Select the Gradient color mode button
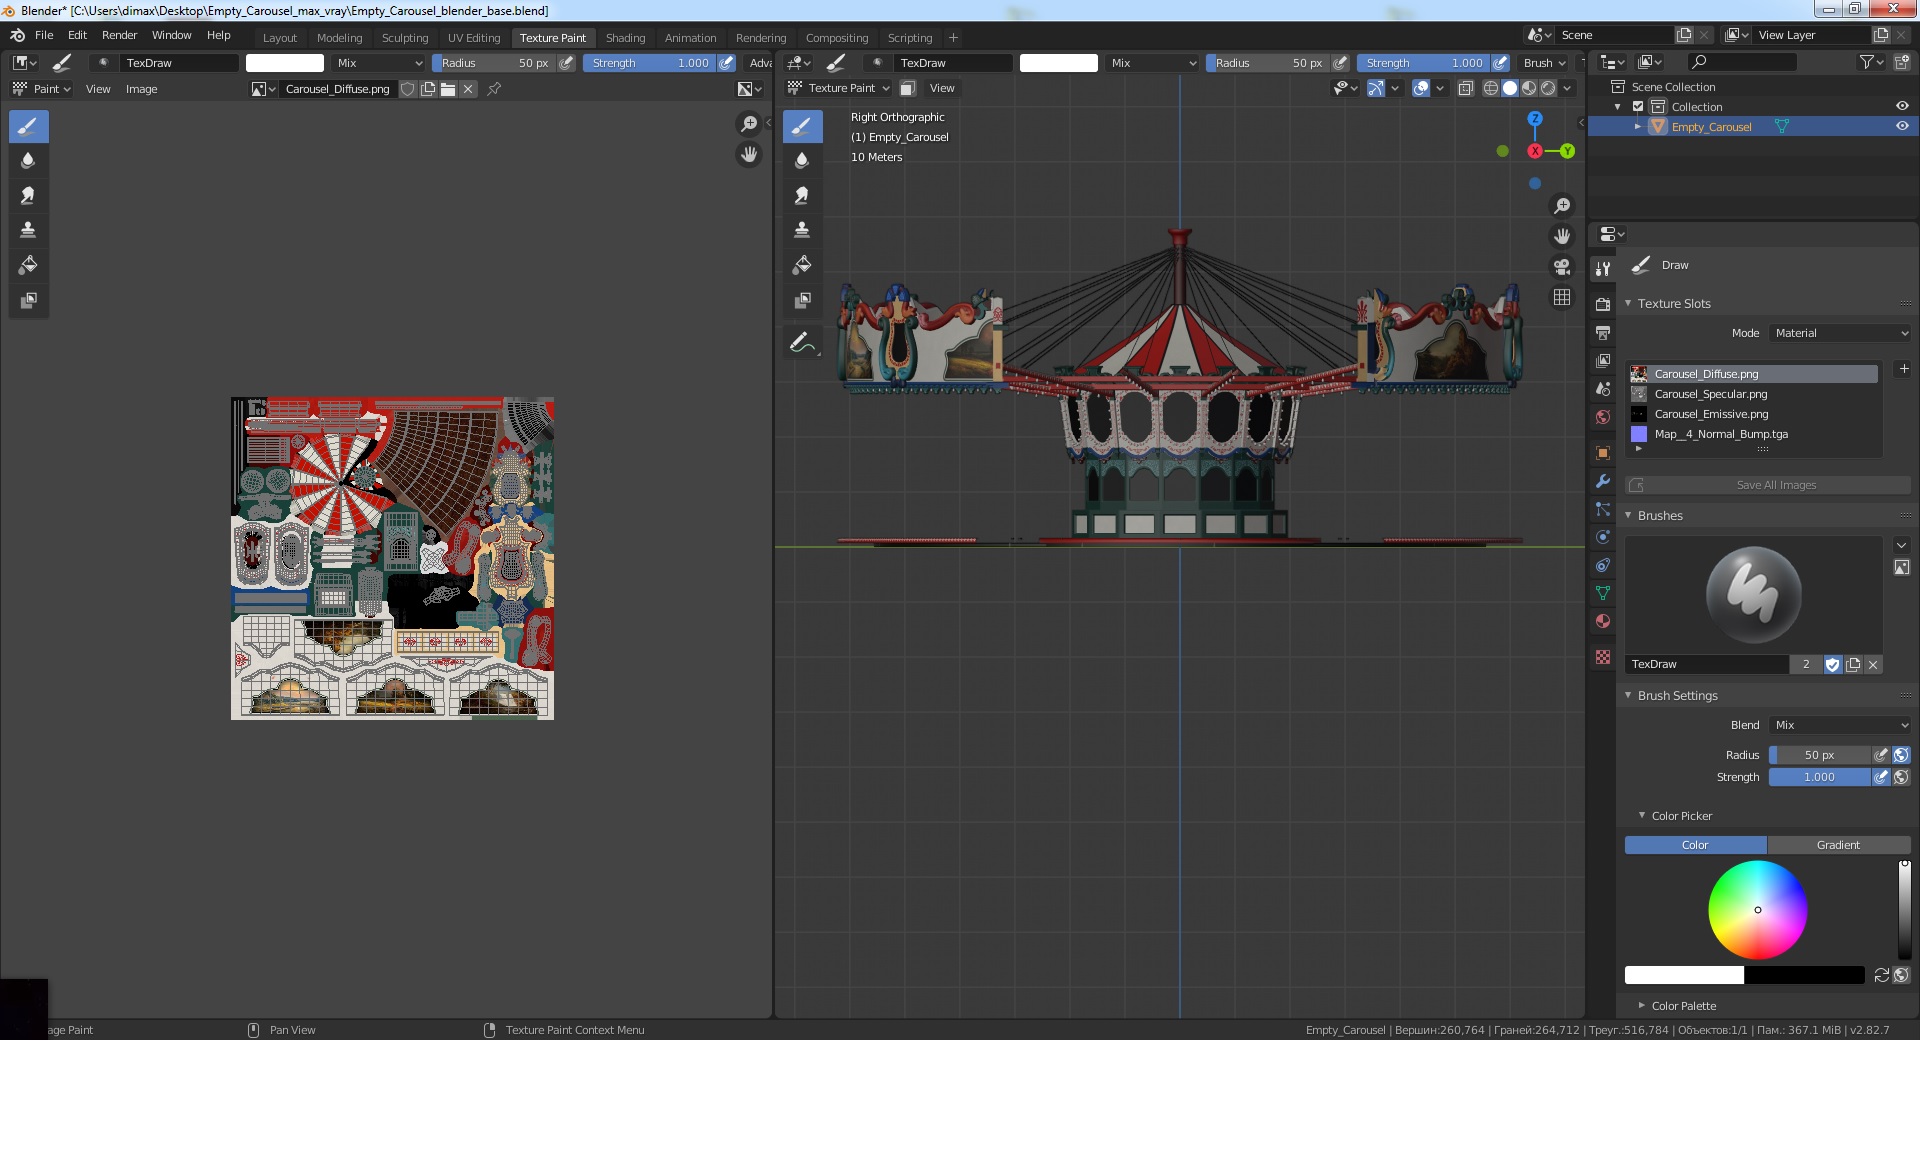 [1839, 845]
